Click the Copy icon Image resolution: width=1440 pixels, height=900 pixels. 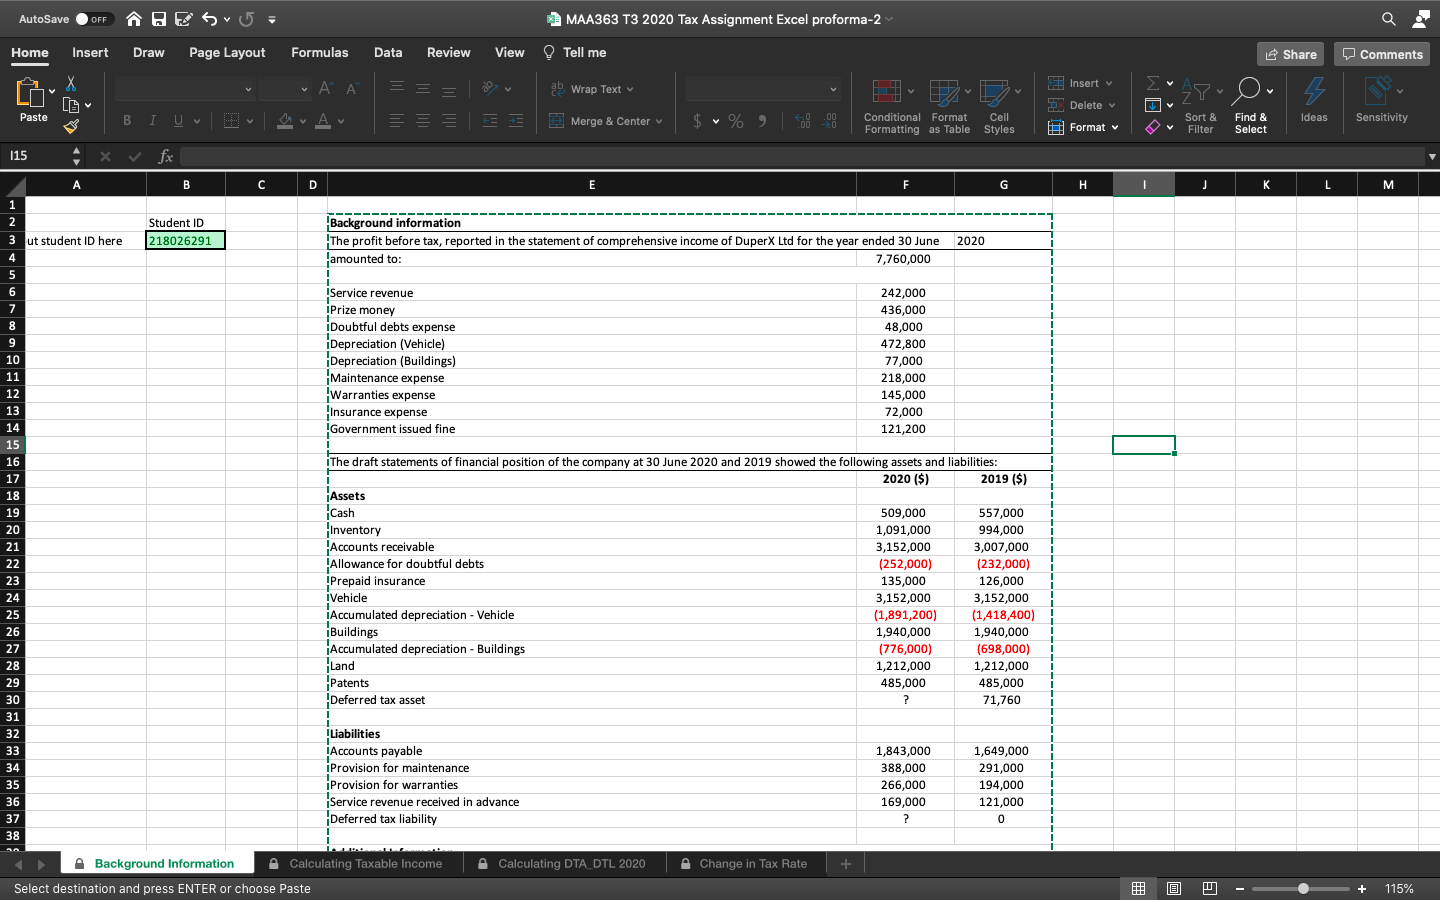71,105
